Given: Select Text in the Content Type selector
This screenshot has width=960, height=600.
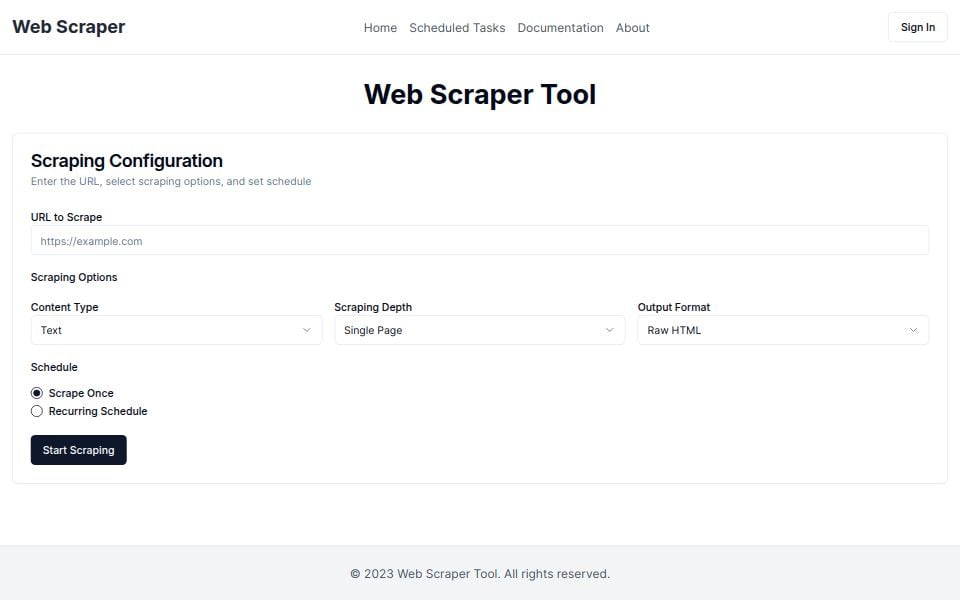Looking at the screenshot, I should point(176,330).
